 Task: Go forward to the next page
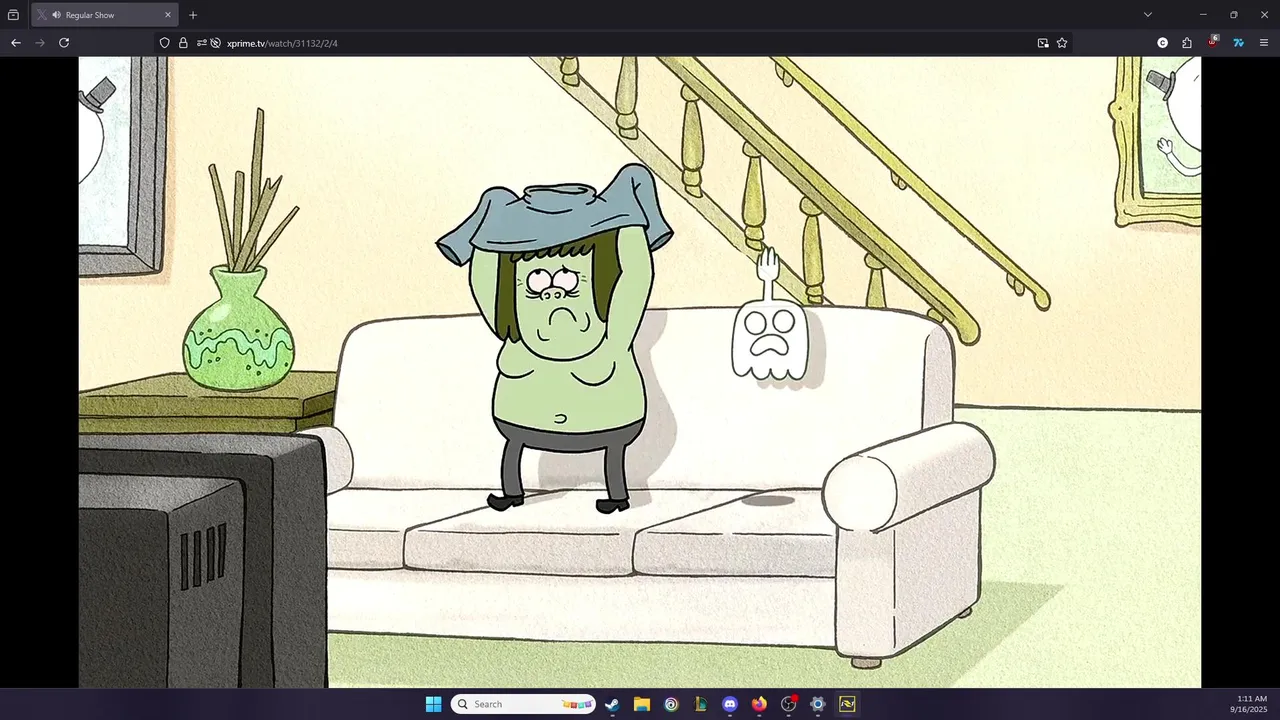[x=40, y=43]
